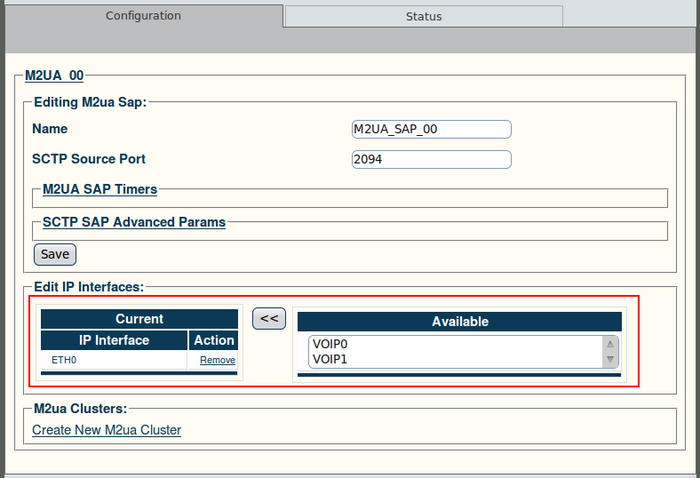This screenshot has width=700, height=478.
Task: Move selected interface with << button
Action: pyautogui.click(x=269, y=319)
